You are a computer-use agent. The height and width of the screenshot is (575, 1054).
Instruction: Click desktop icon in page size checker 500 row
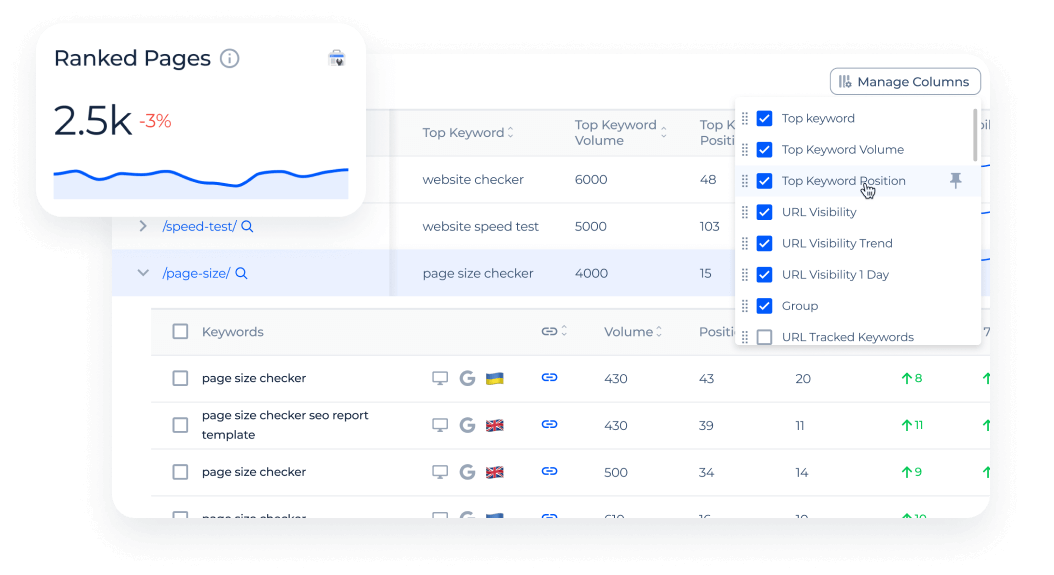click(x=440, y=472)
